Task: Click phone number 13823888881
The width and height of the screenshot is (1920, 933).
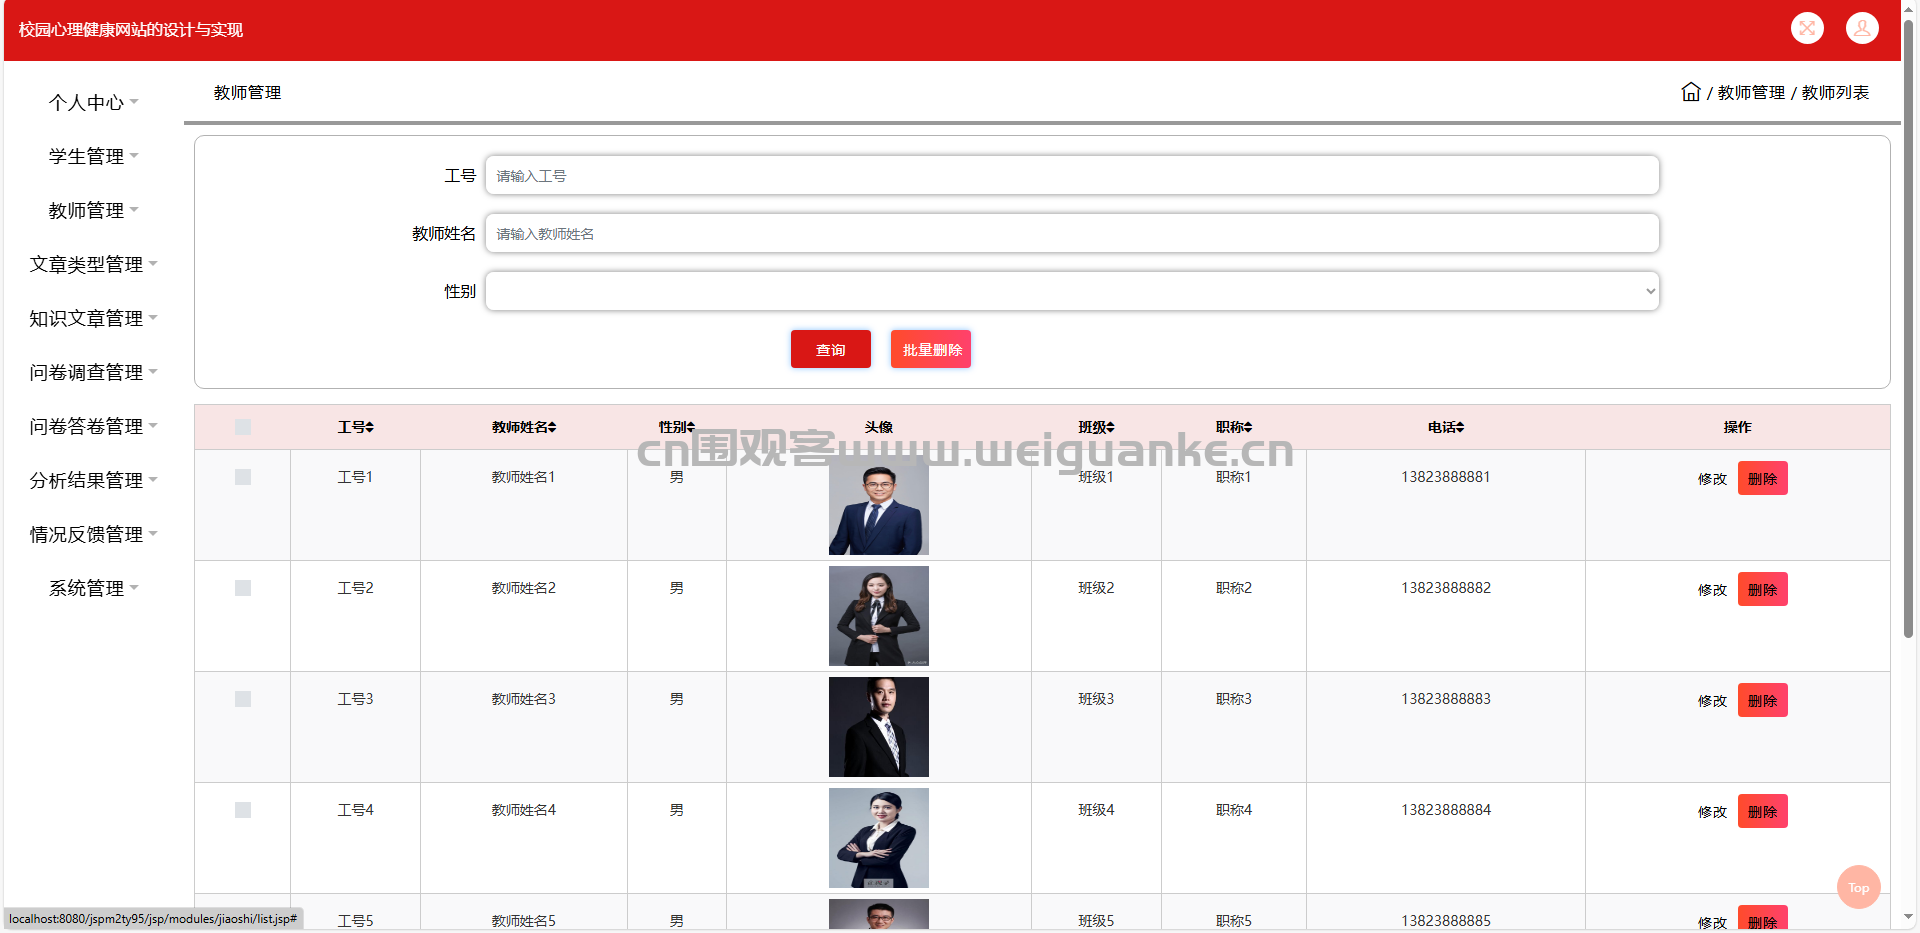Action: click(x=1446, y=477)
